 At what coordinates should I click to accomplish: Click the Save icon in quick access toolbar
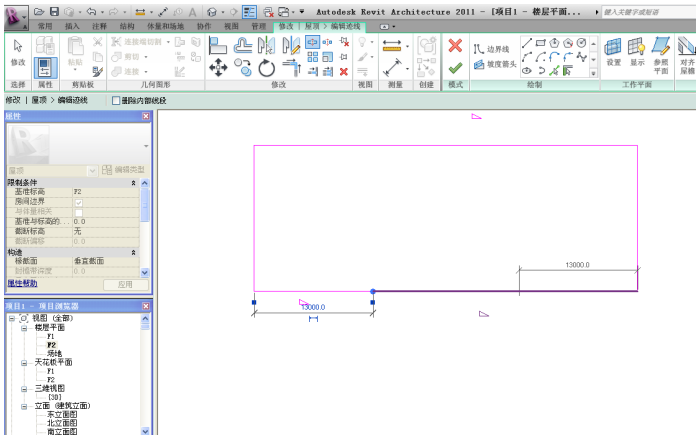[x=54, y=10]
